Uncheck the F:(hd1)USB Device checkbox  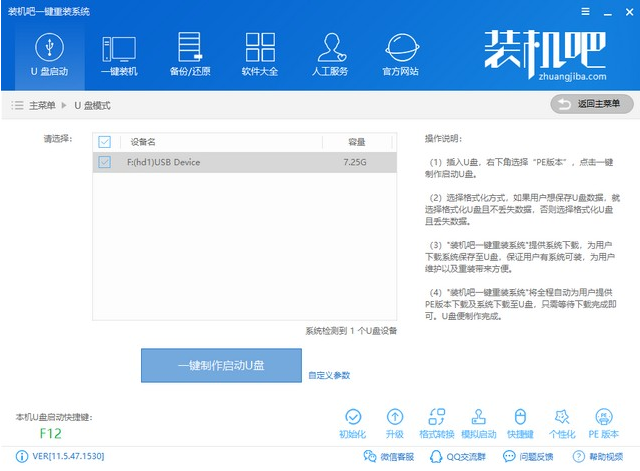[x=105, y=161]
